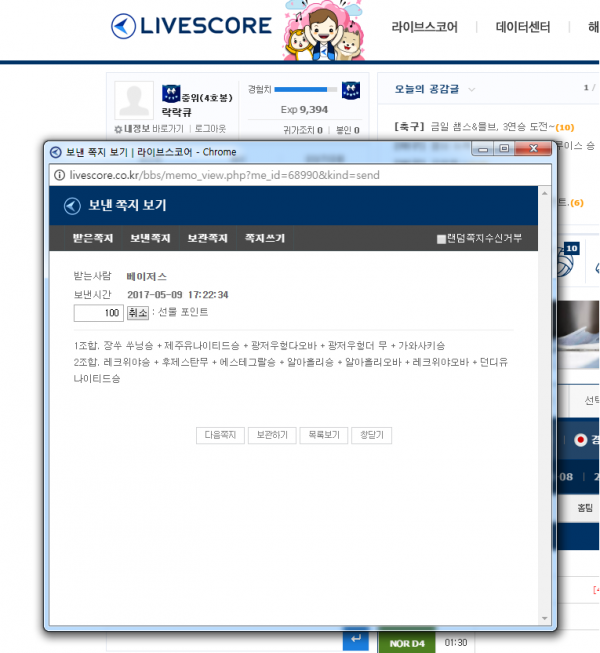Click the LIVESCORE logo in header
The image size is (600, 653).
pos(191,26)
